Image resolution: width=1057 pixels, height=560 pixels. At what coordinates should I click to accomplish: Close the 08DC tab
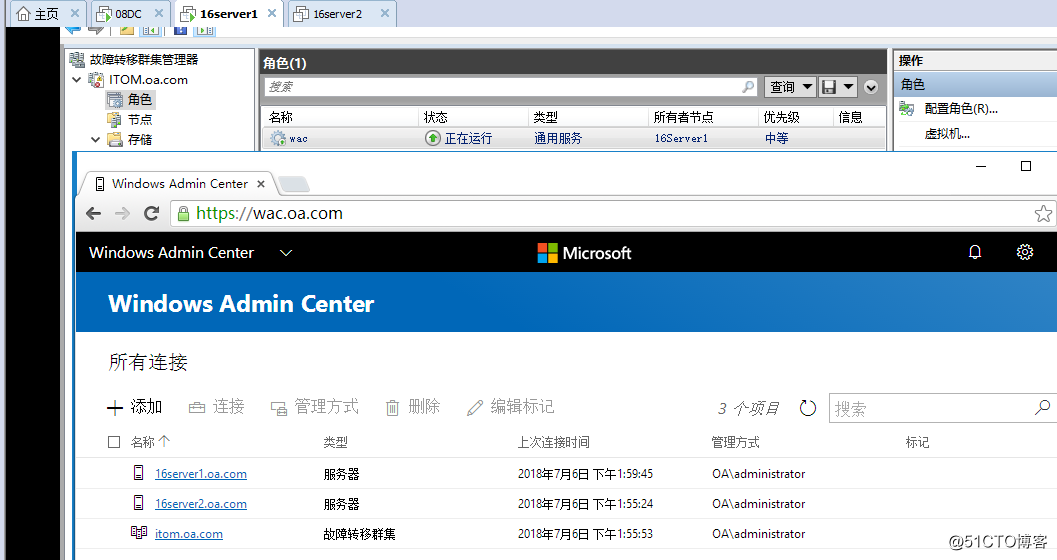(x=159, y=13)
